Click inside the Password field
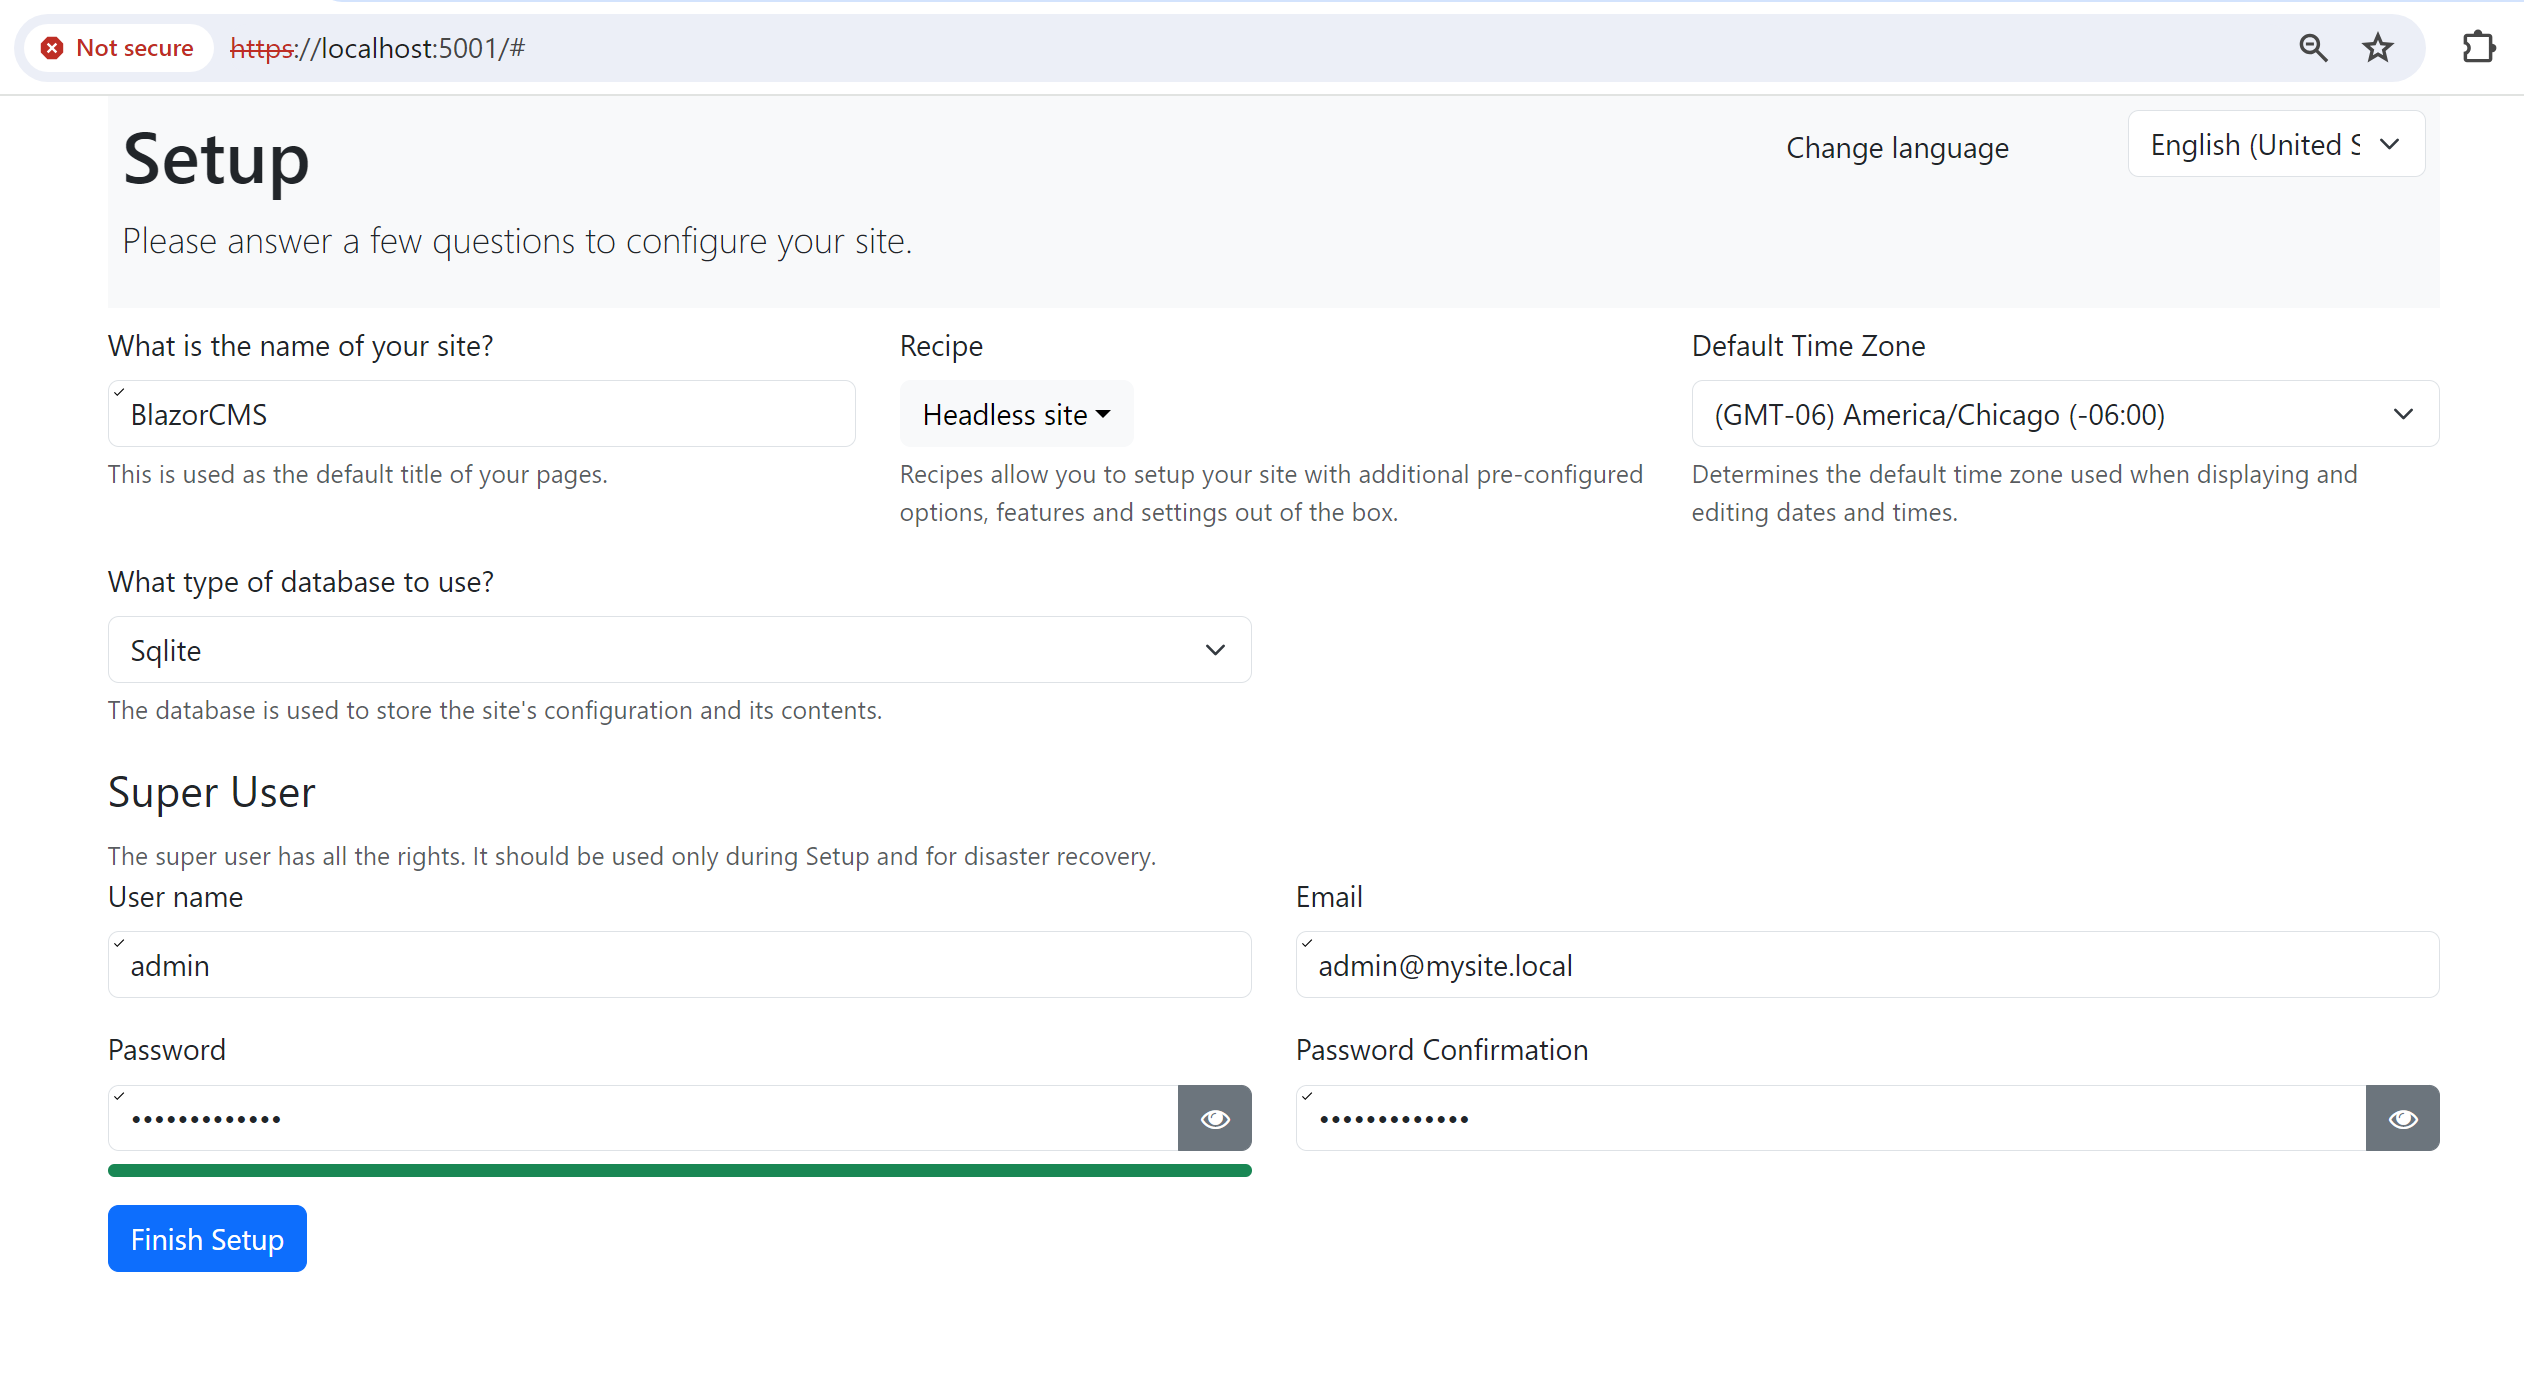This screenshot has width=2524, height=1384. (x=643, y=1118)
